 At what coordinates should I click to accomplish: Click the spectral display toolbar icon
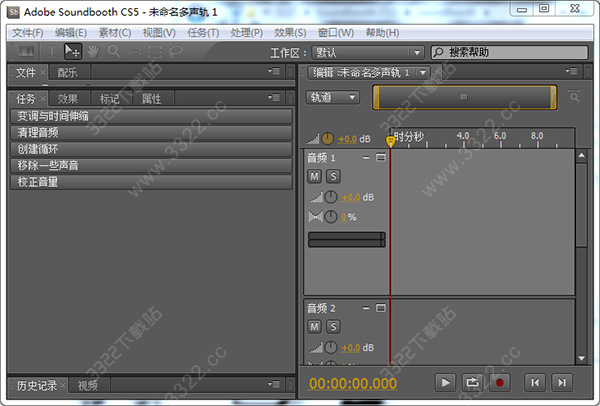26,51
